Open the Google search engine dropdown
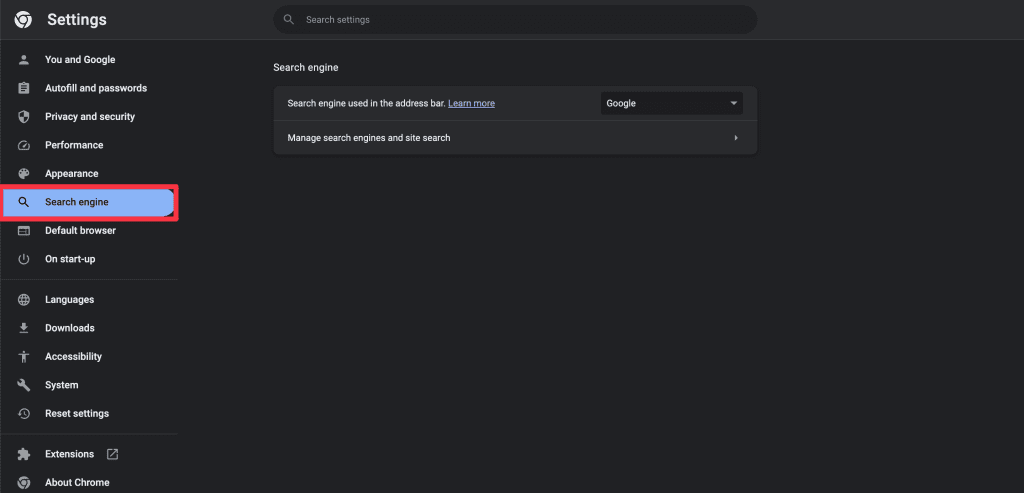Screen dimensions: 1024x493 click(671, 103)
